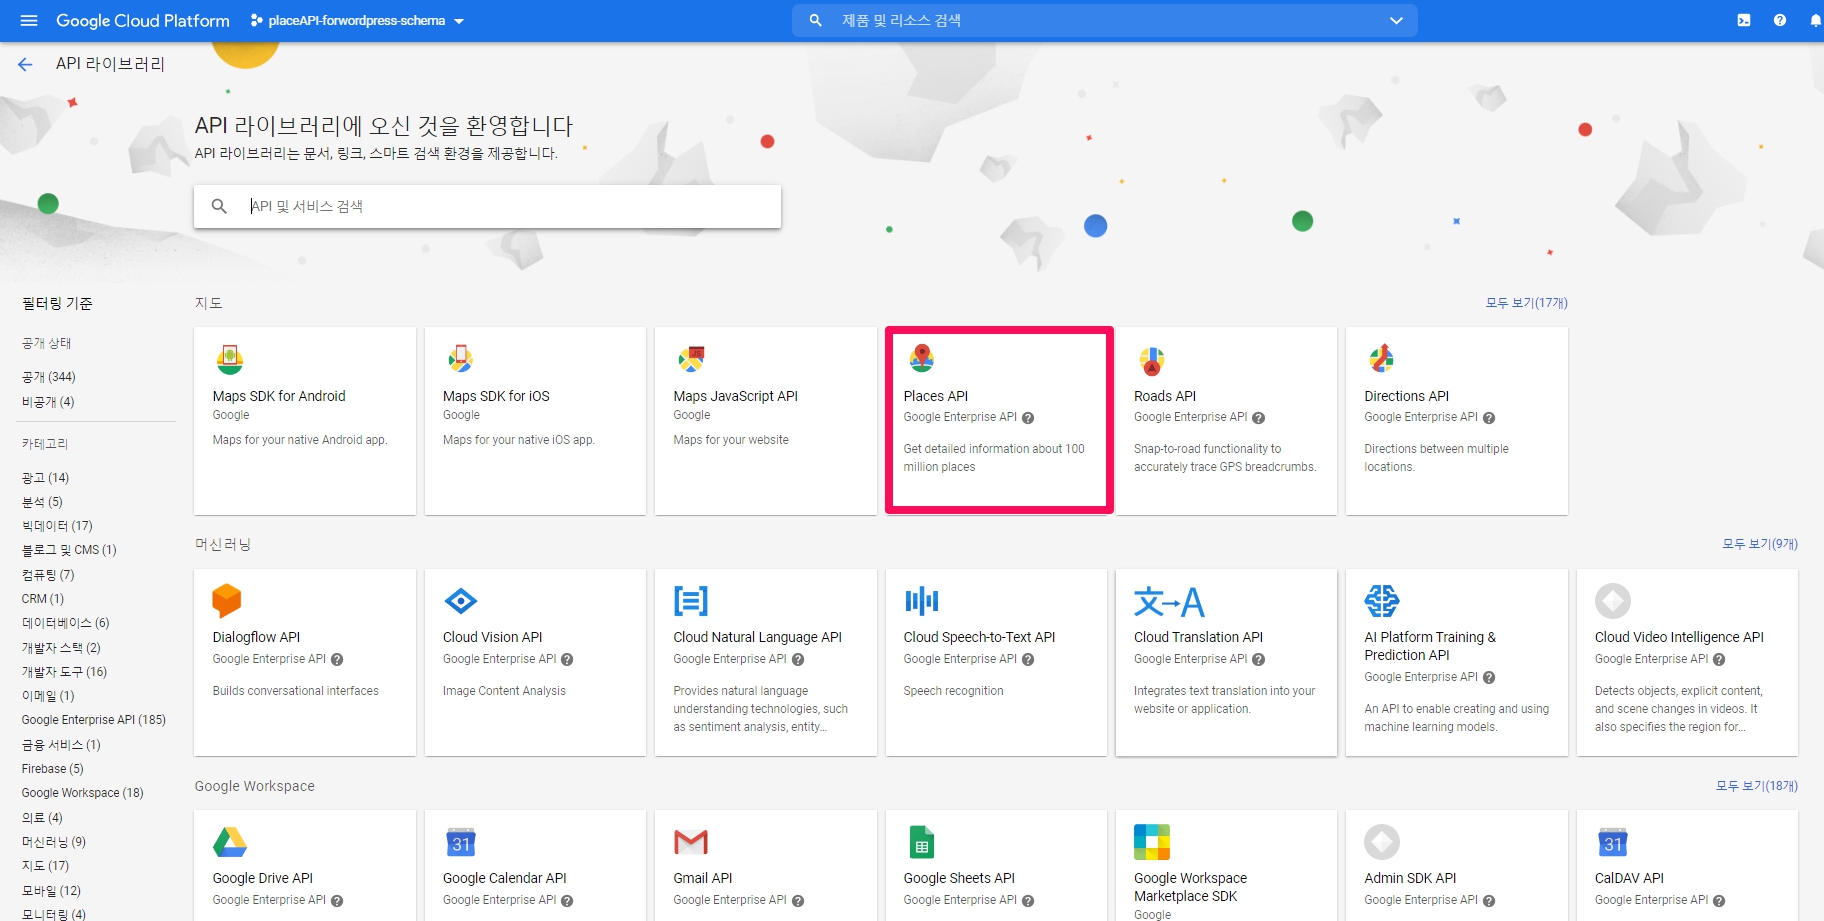Click help icon beside Places API enterprise label
Image resolution: width=1824 pixels, height=921 pixels.
click(x=1028, y=418)
